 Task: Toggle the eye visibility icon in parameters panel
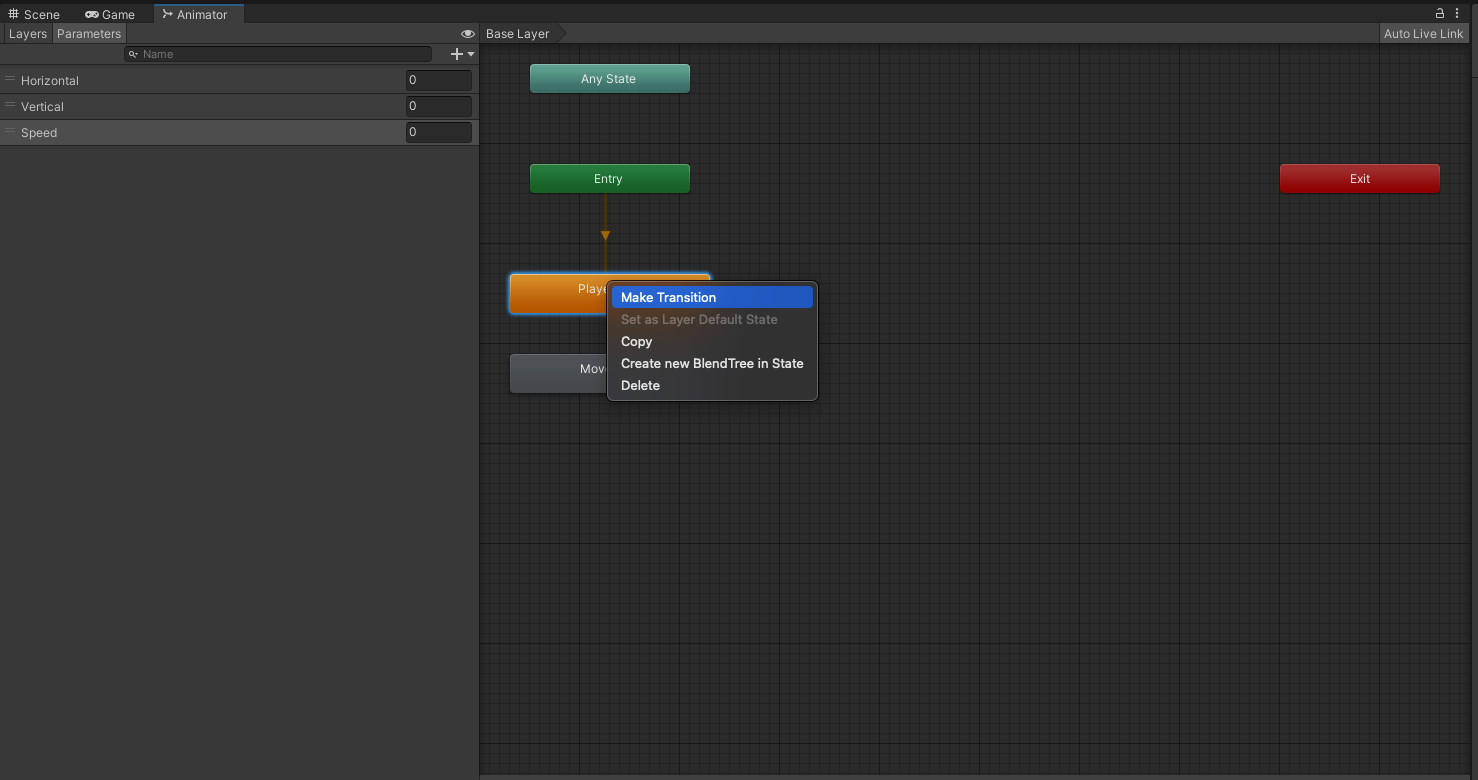point(467,34)
